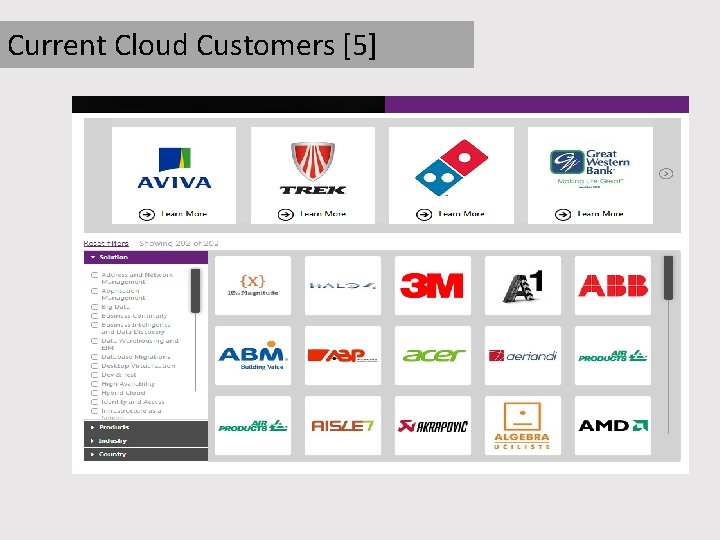
Task: Expand the Country filter section
Action: [x=146, y=454]
